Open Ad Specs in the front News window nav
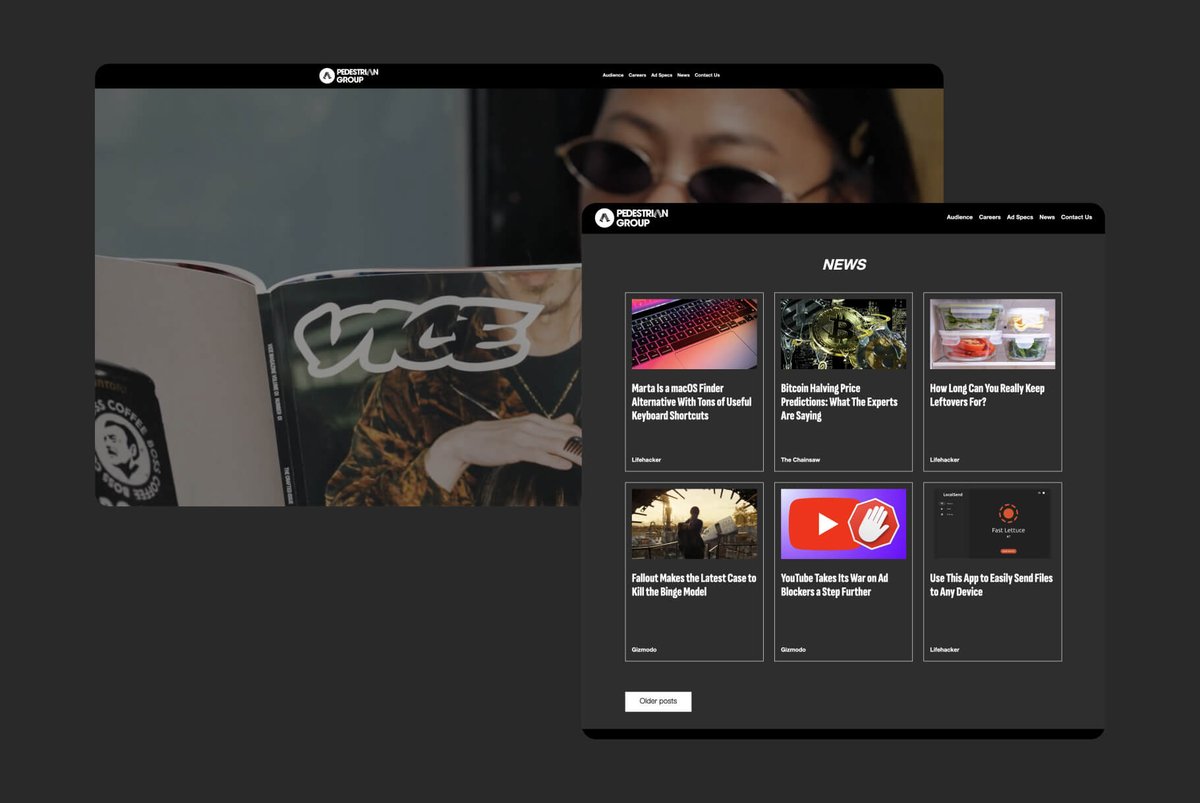 tap(1019, 217)
